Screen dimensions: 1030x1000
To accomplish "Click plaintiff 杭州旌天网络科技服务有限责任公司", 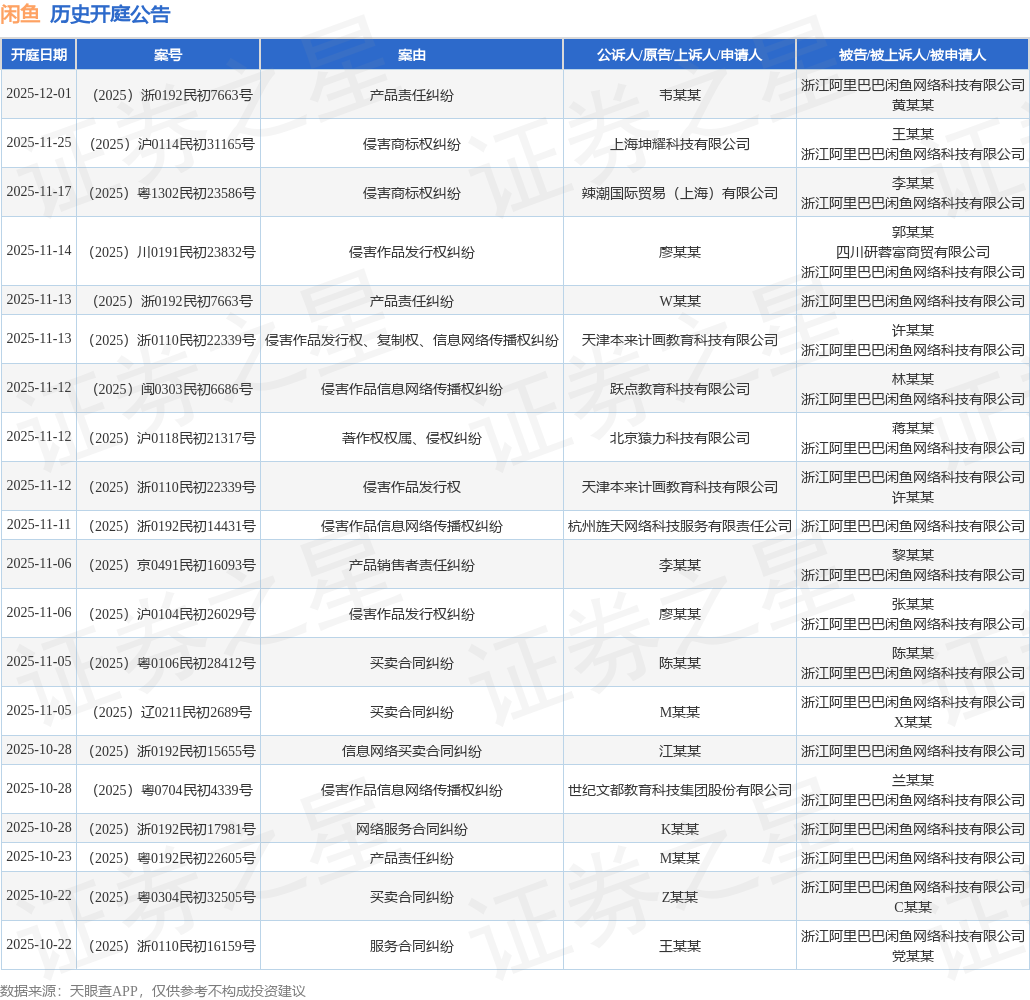I will [679, 526].
